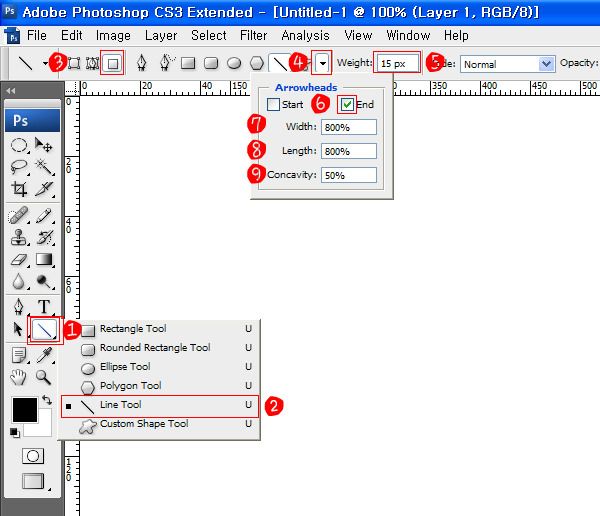The width and height of the screenshot is (600, 516).
Task: Select the Hand tool
Action: (18, 377)
